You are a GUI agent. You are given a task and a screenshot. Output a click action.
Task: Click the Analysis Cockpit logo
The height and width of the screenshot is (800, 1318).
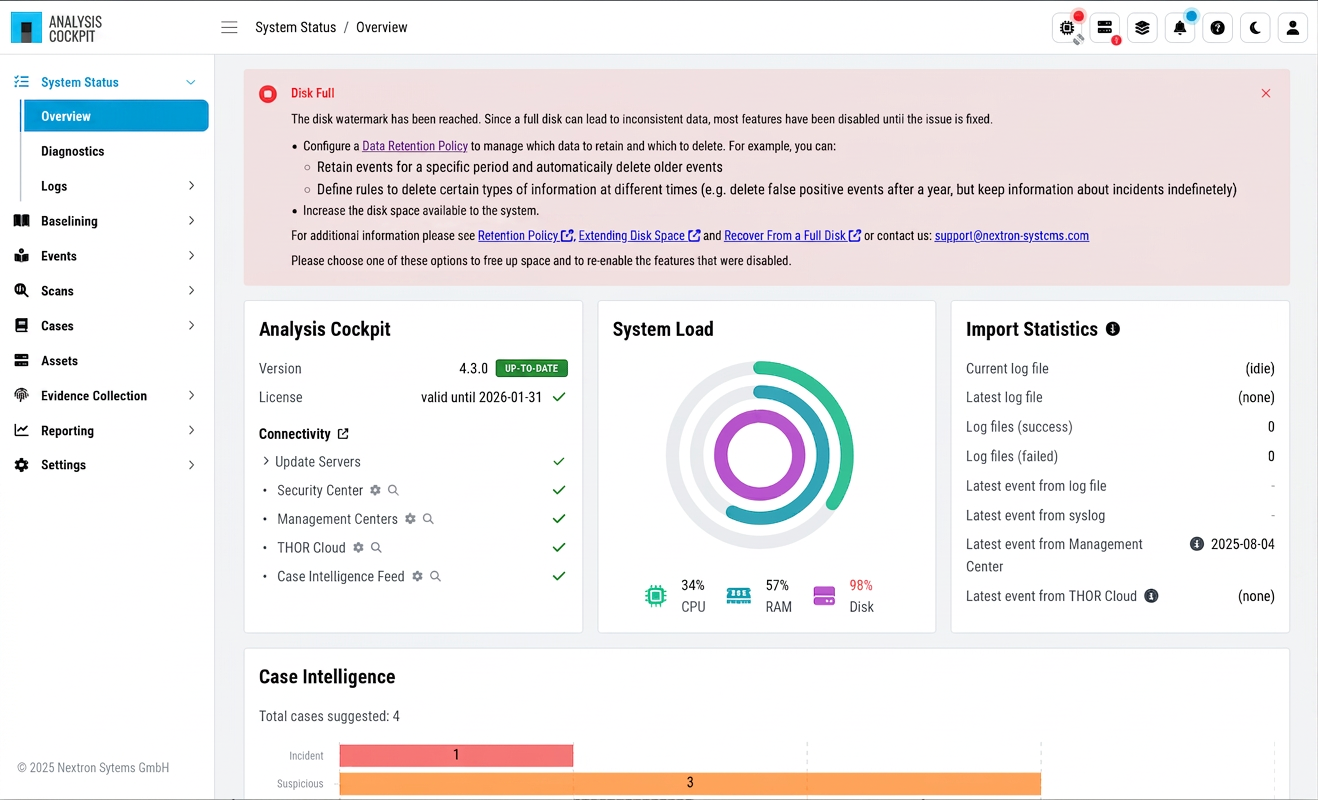[x=57, y=28]
